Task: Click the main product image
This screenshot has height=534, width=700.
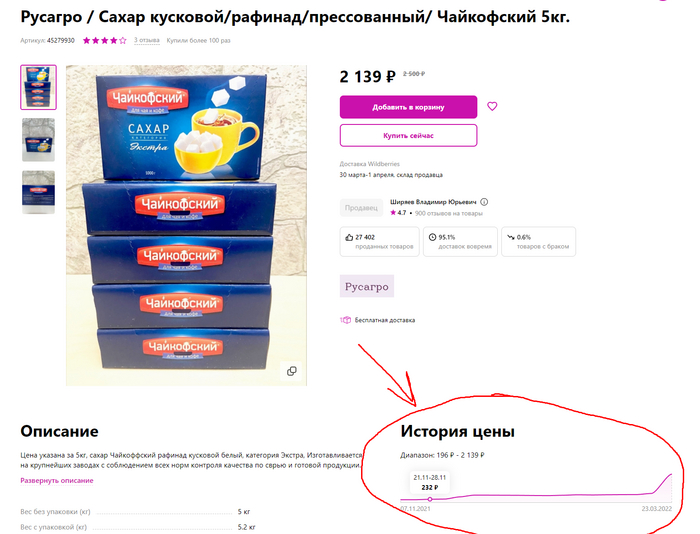Action: [187, 225]
